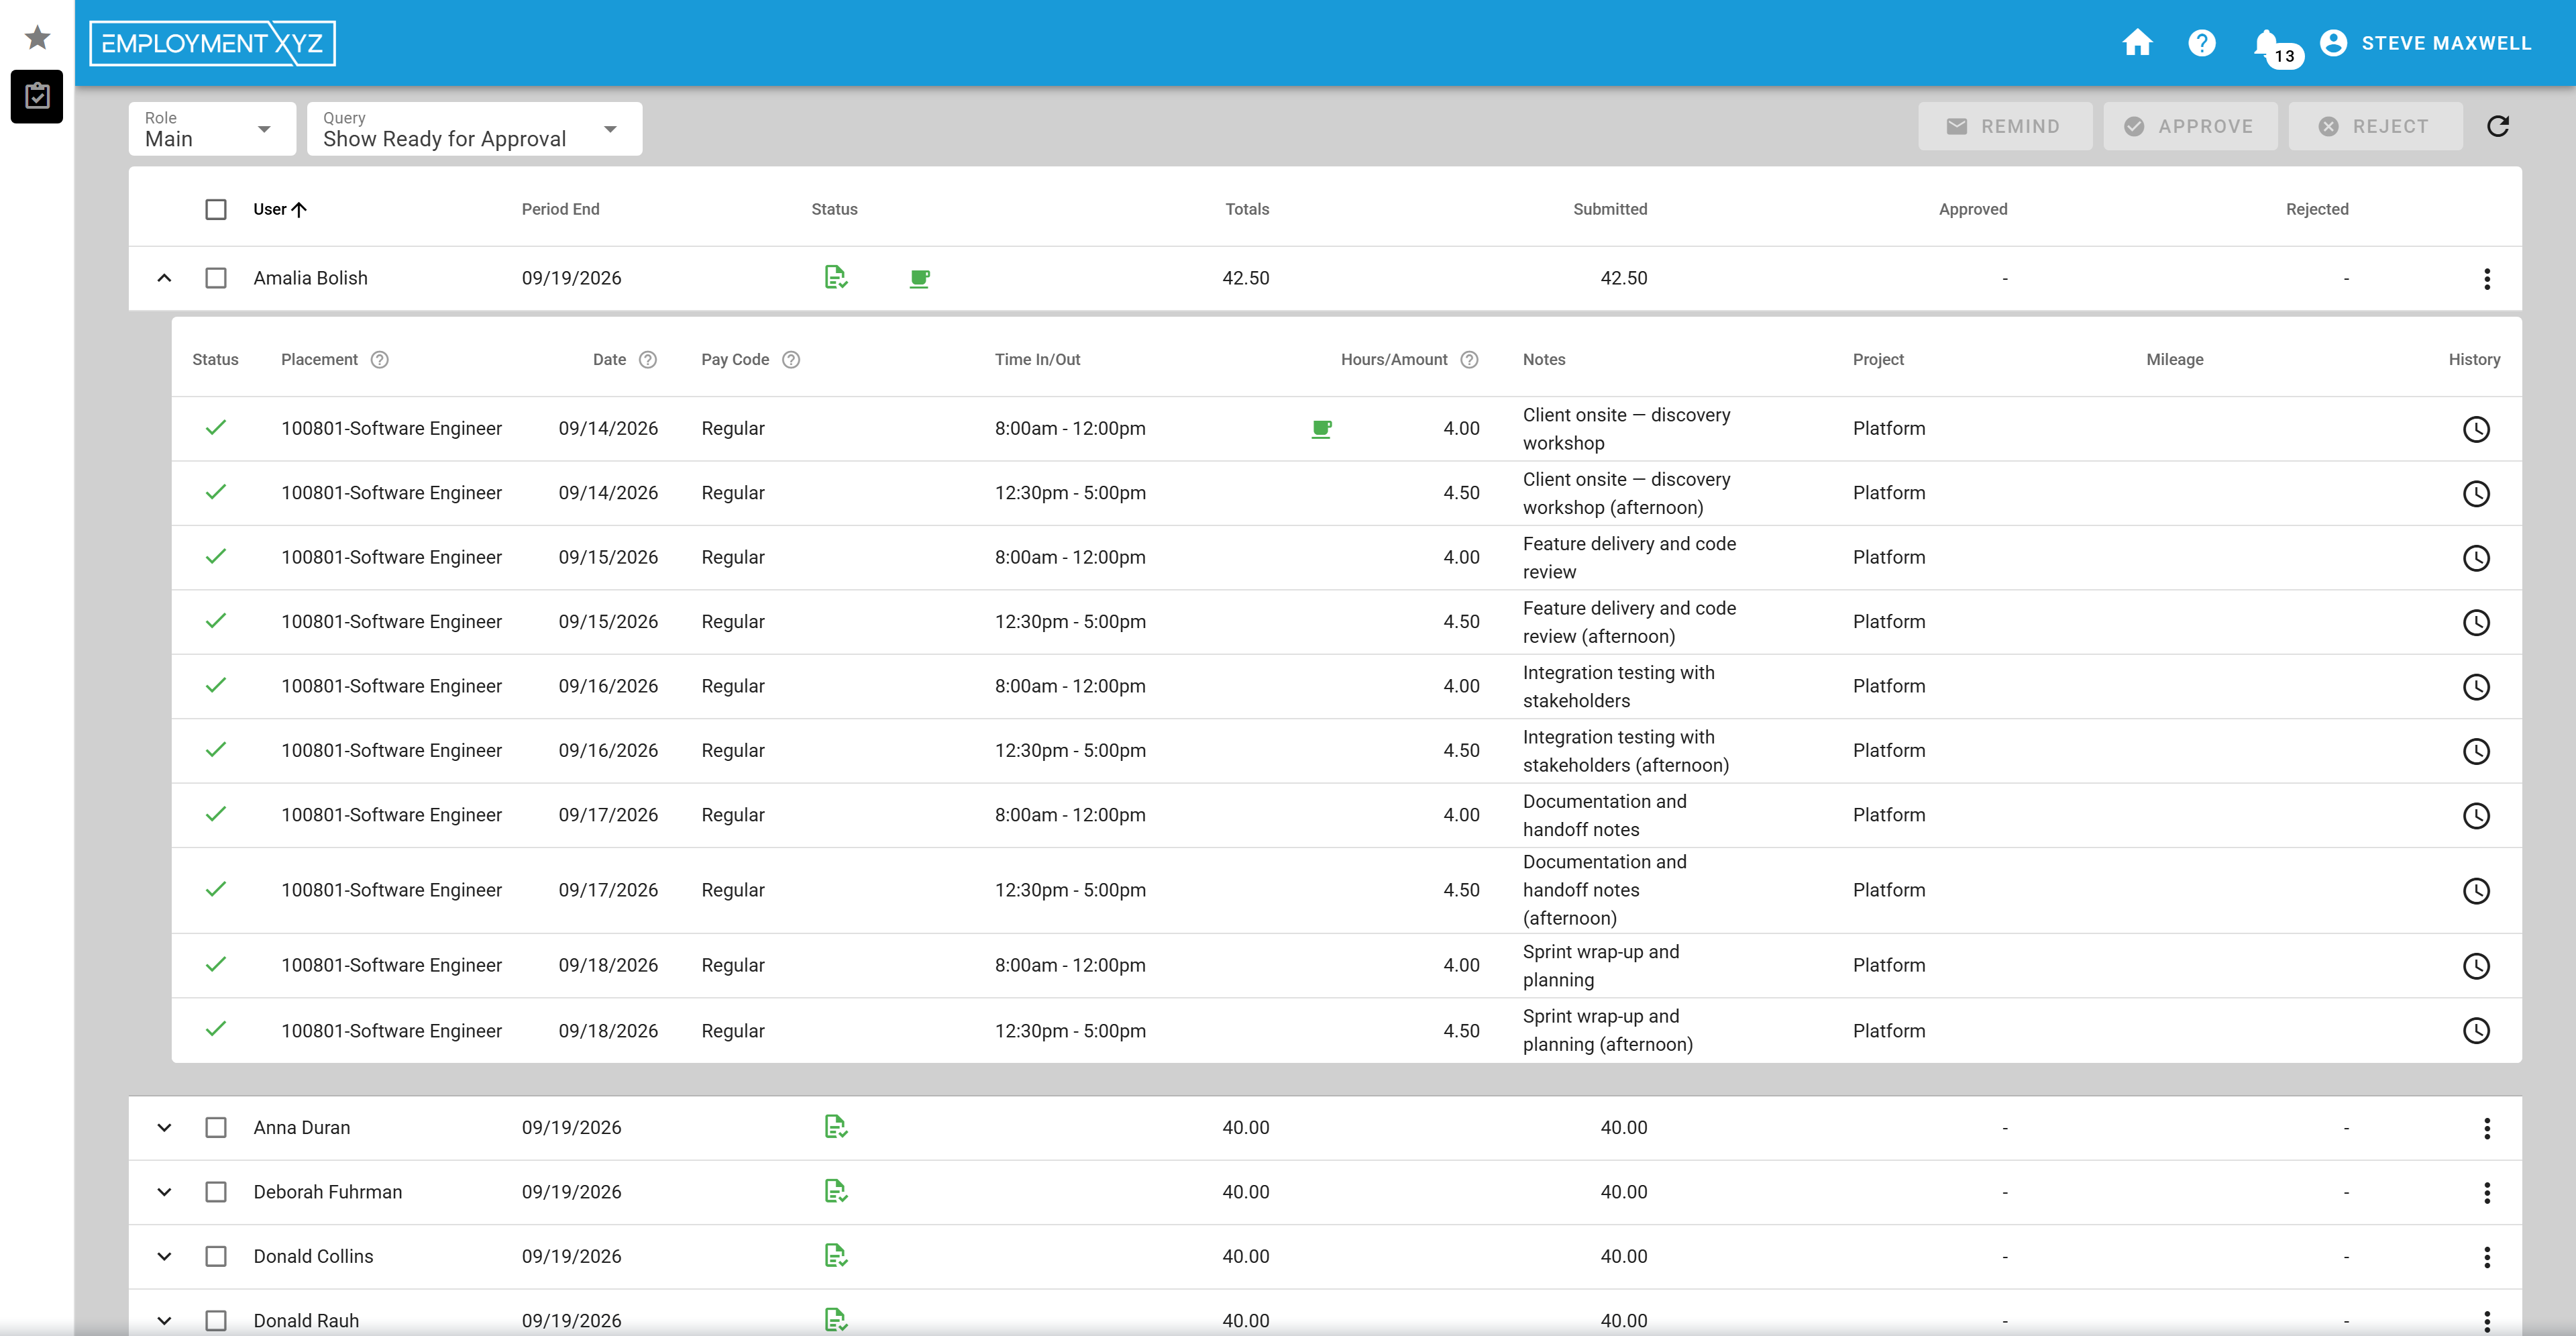Check the Deborah Fuhrman row checkbox
2576x1336 pixels.
tap(216, 1192)
